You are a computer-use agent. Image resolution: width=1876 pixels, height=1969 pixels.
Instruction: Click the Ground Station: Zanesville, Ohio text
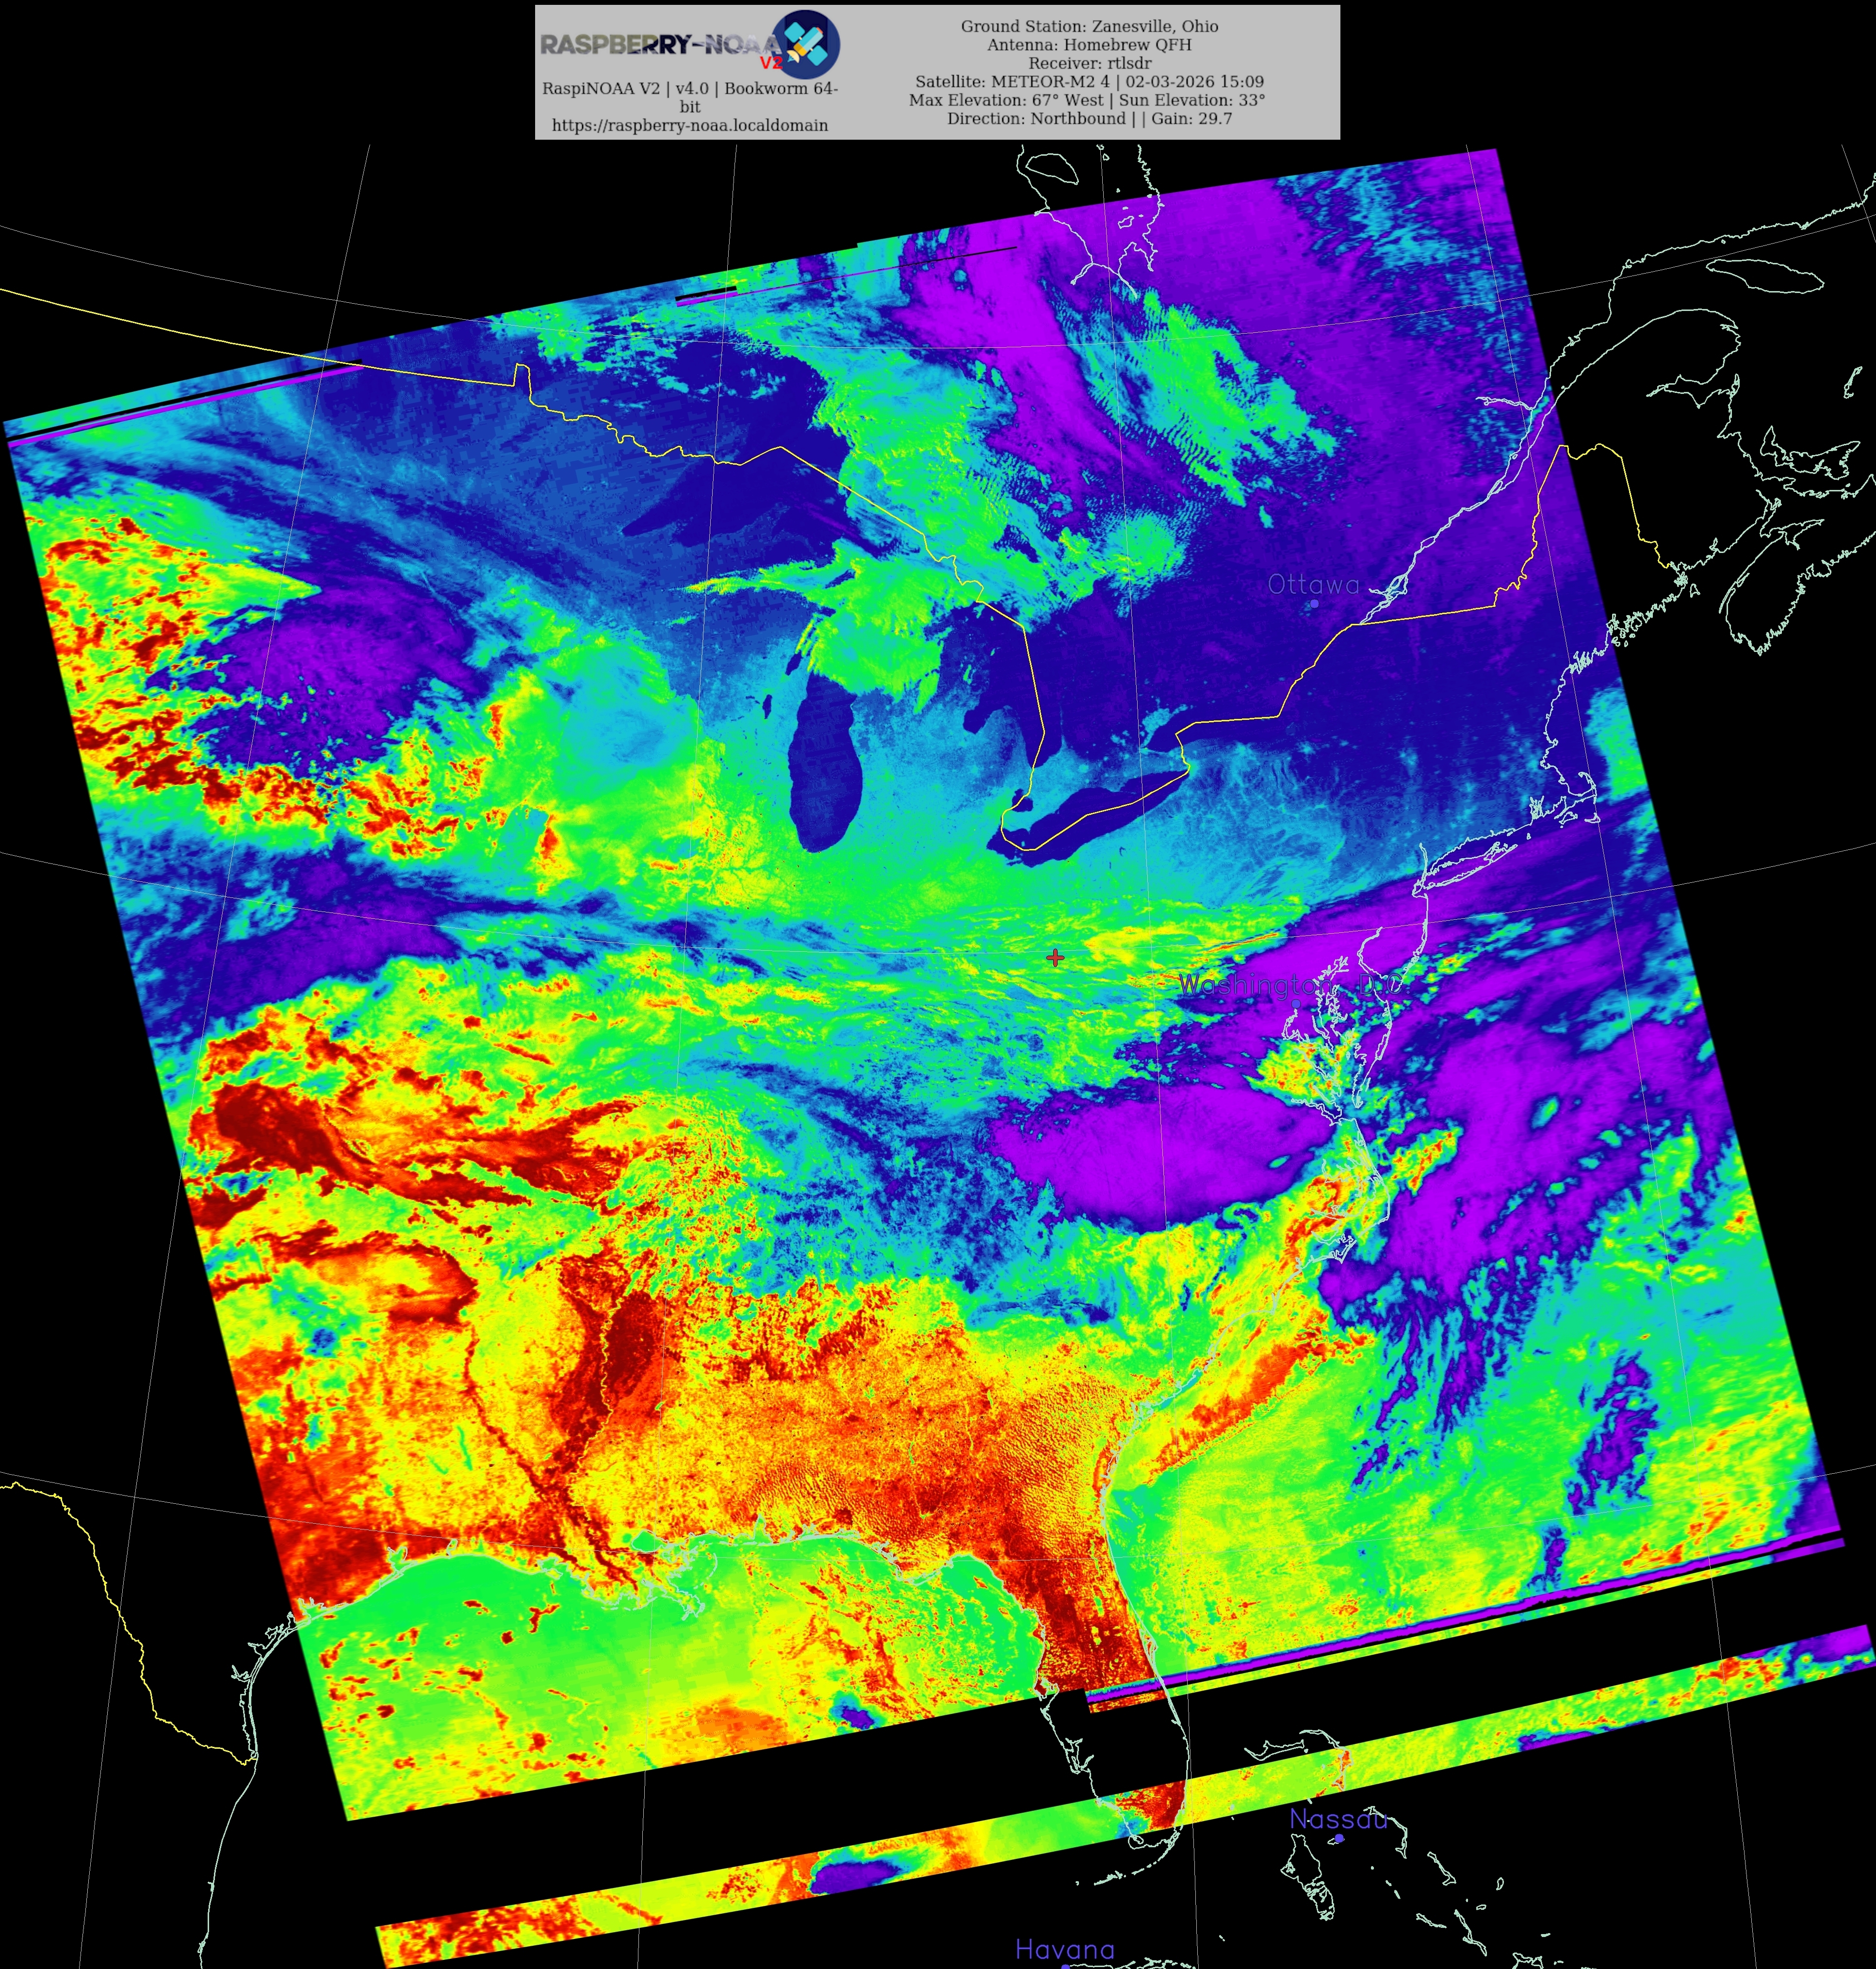pos(1089,26)
